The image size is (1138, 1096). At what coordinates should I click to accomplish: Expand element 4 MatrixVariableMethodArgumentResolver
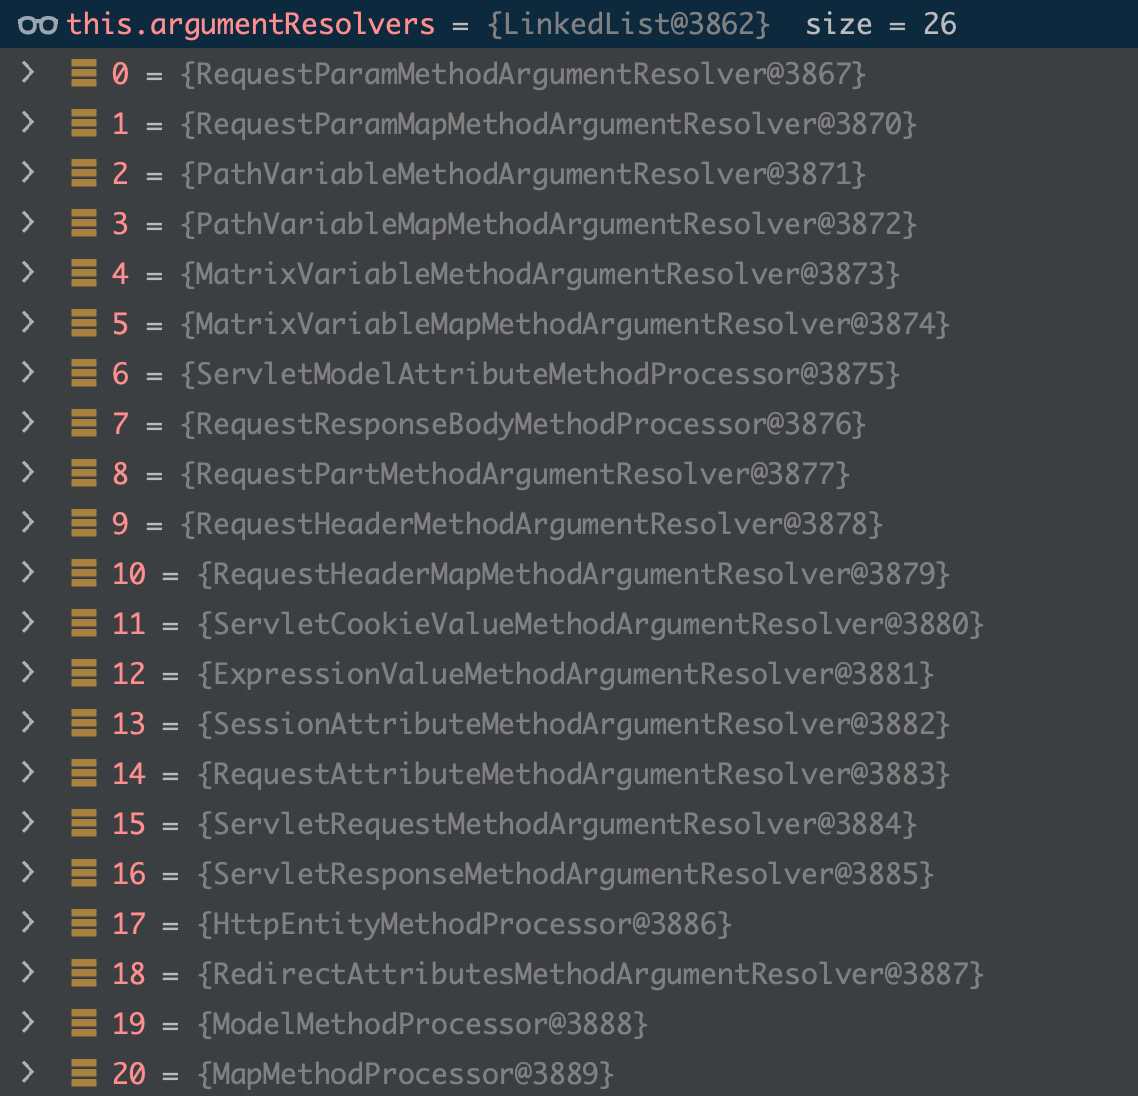click(28, 272)
